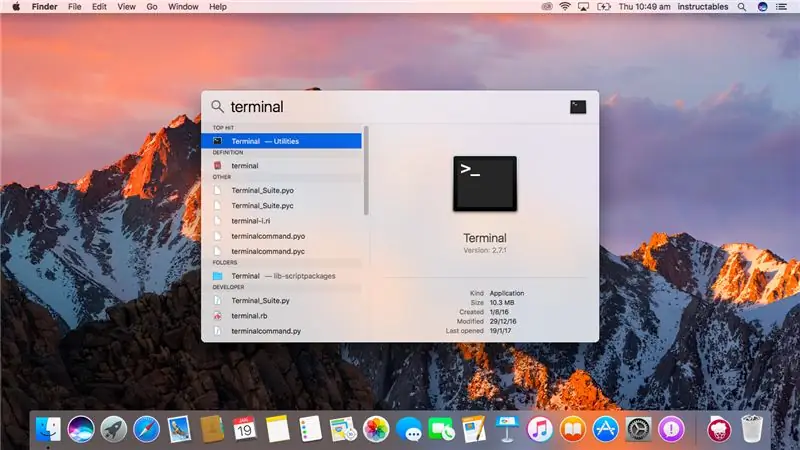
Task: Select terminal dictionary definition result
Action: (x=281, y=165)
